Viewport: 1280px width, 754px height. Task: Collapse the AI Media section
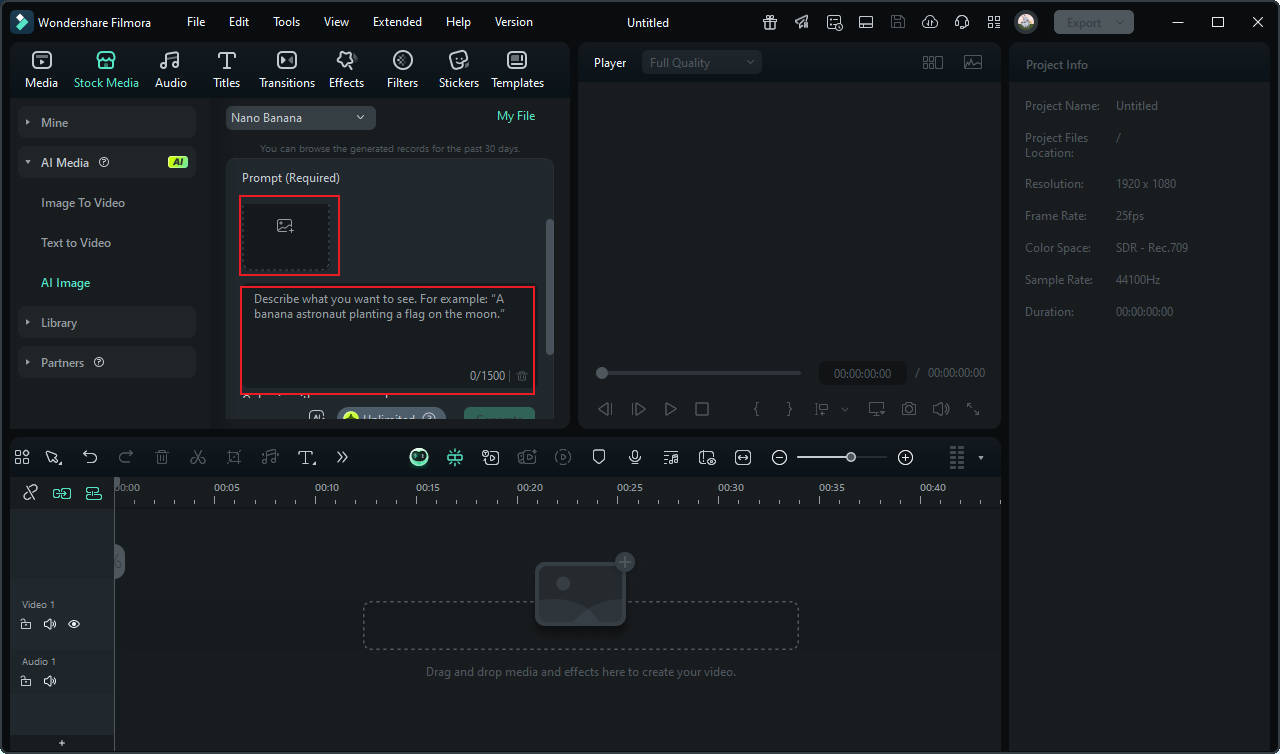[x=107, y=162]
